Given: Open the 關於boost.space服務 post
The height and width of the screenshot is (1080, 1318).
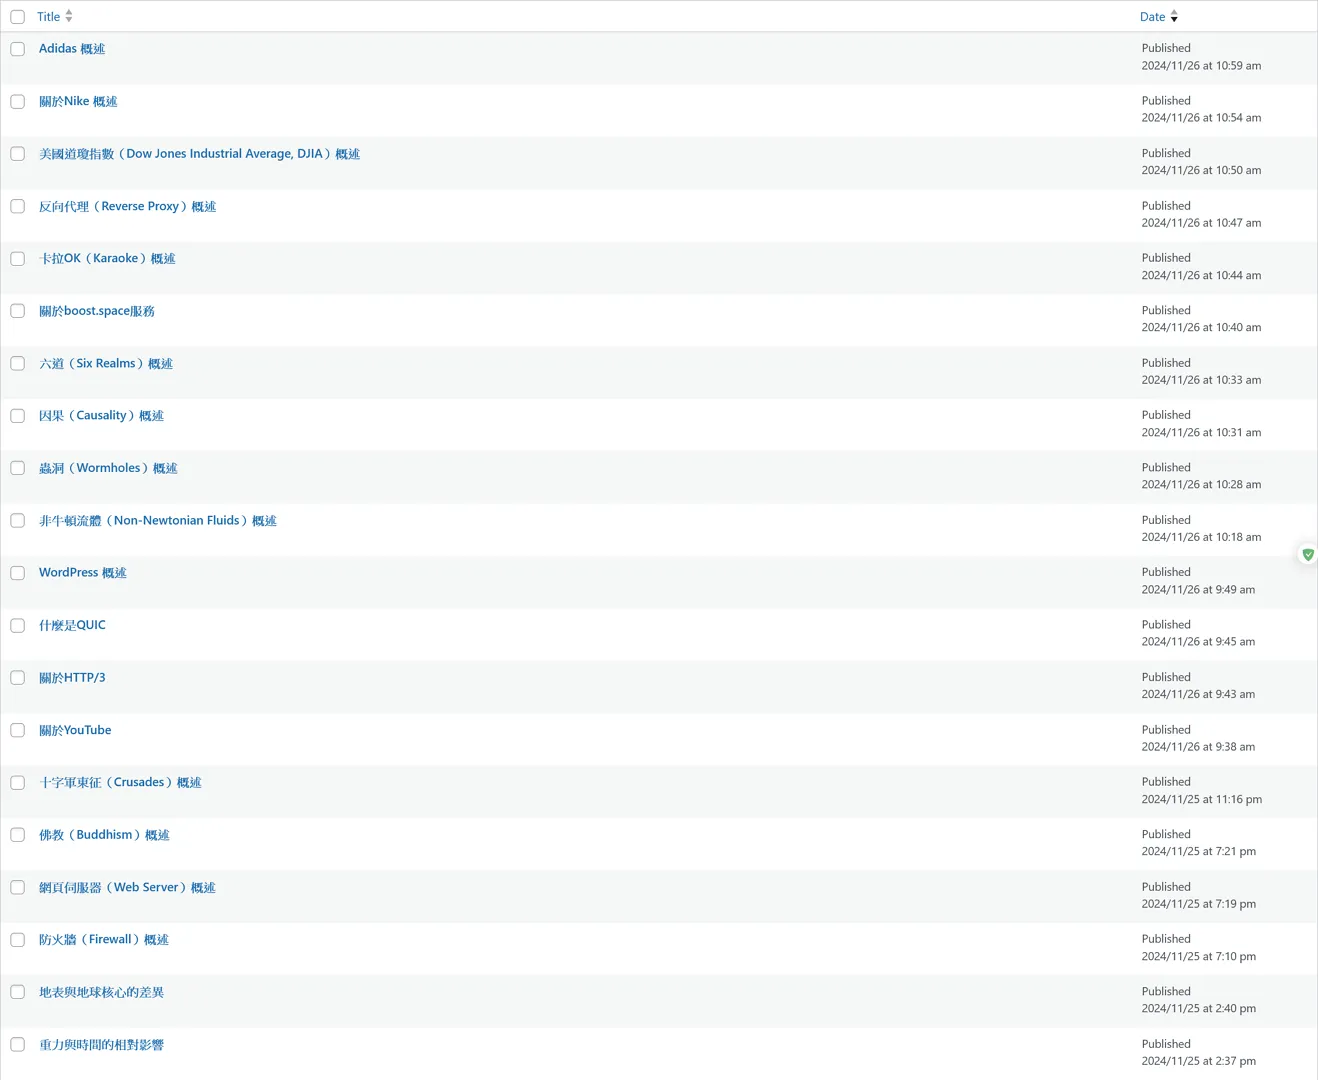Looking at the screenshot, I should (x=96, y=311).
